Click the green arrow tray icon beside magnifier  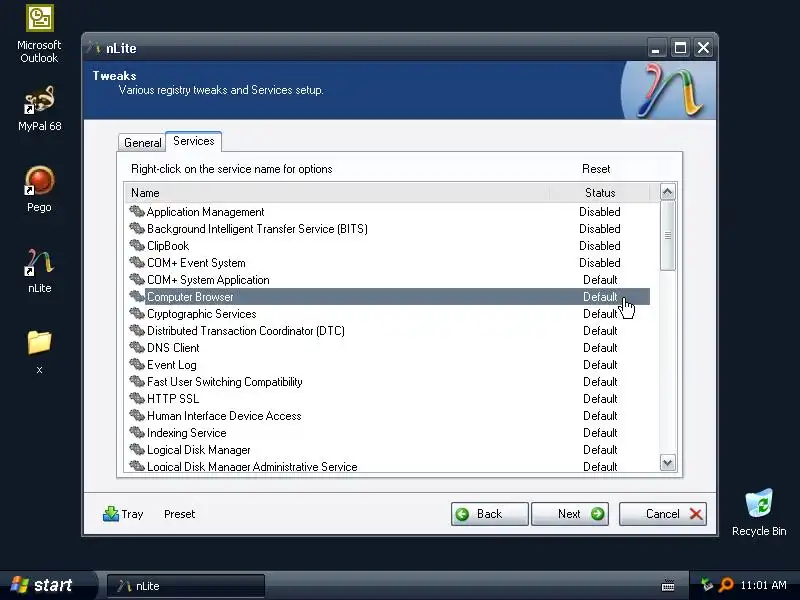pyautogui.click(x=707, y=585)
